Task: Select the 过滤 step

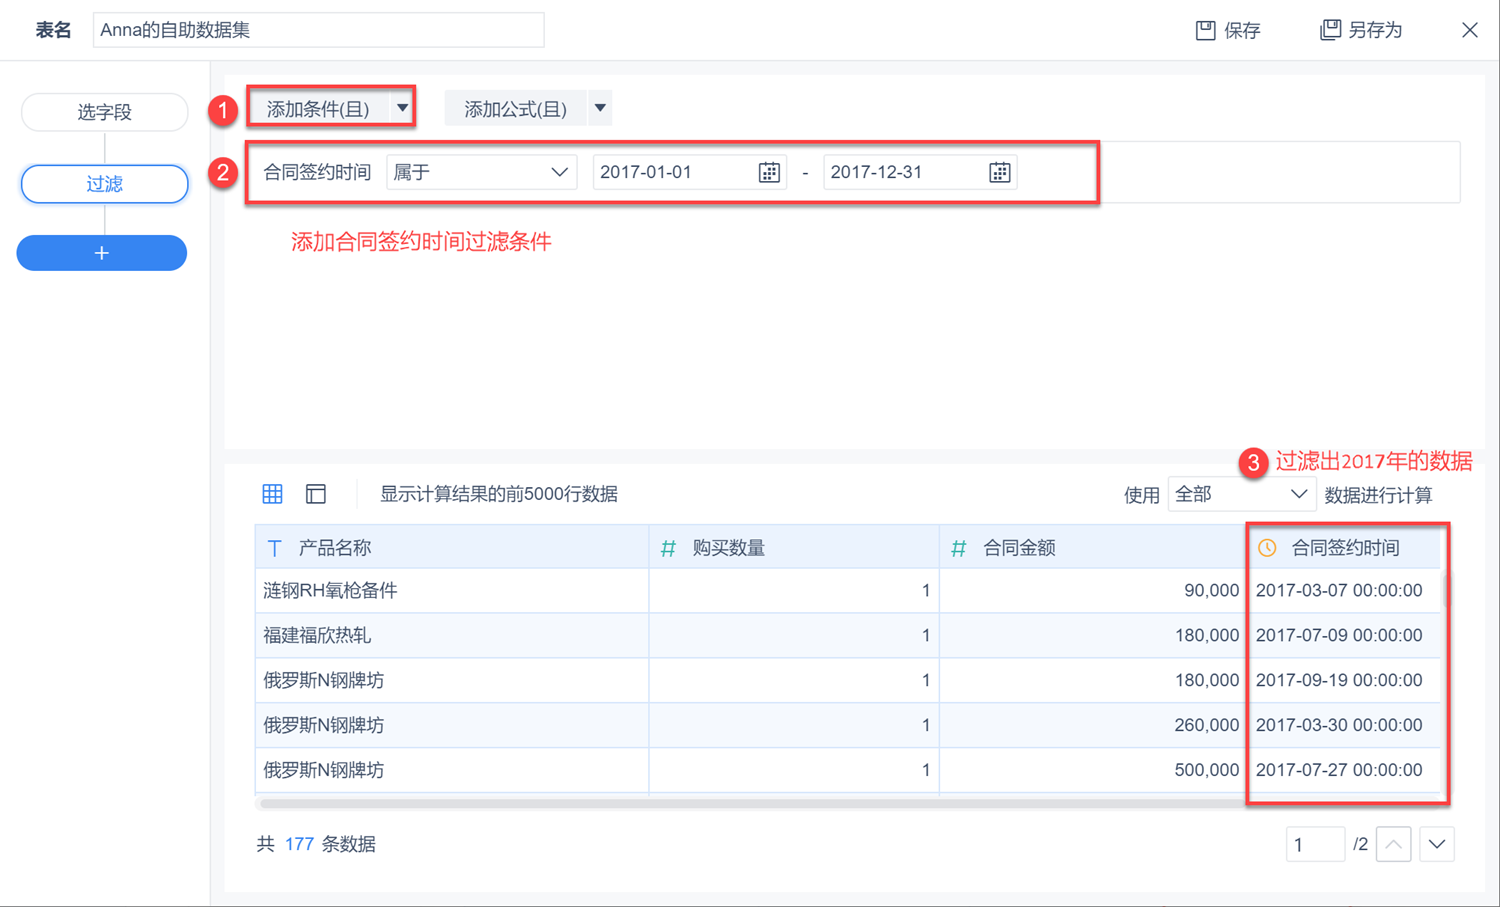Action: (x=104, y=184)
